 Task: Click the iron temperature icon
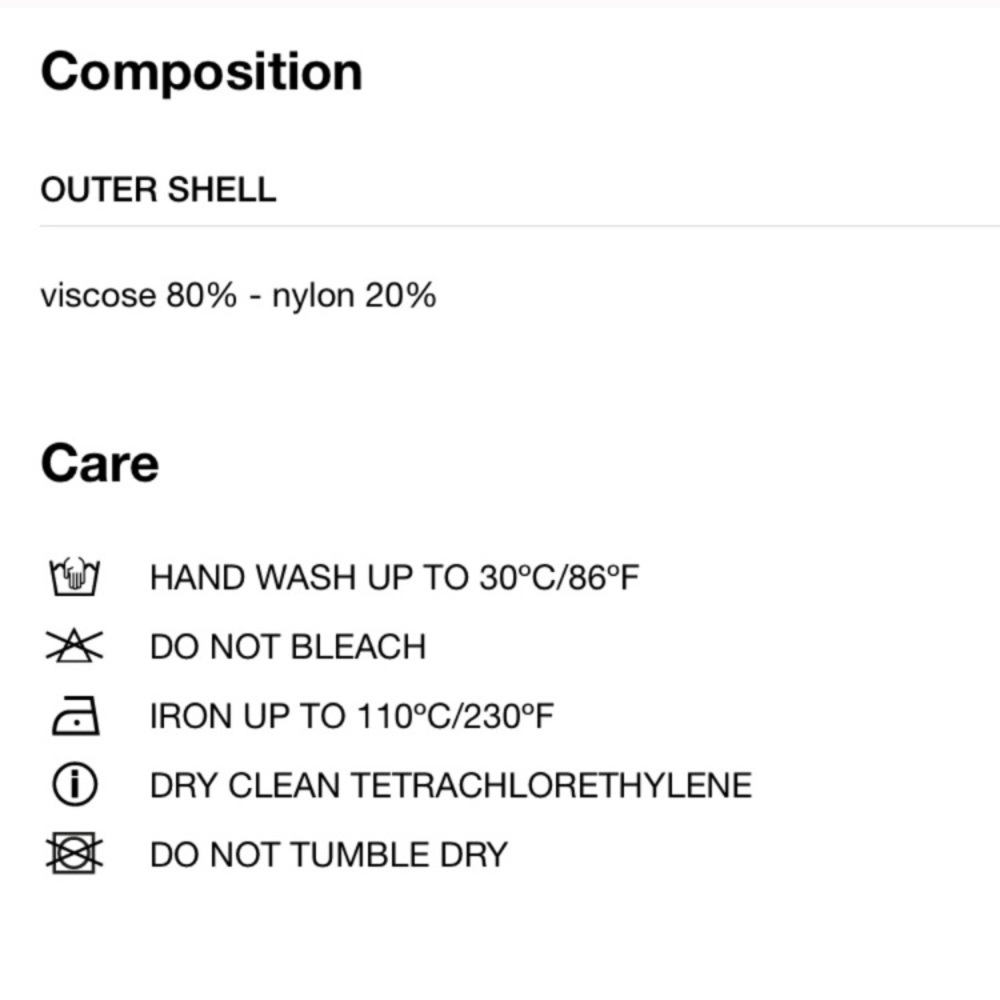point(75,716)
